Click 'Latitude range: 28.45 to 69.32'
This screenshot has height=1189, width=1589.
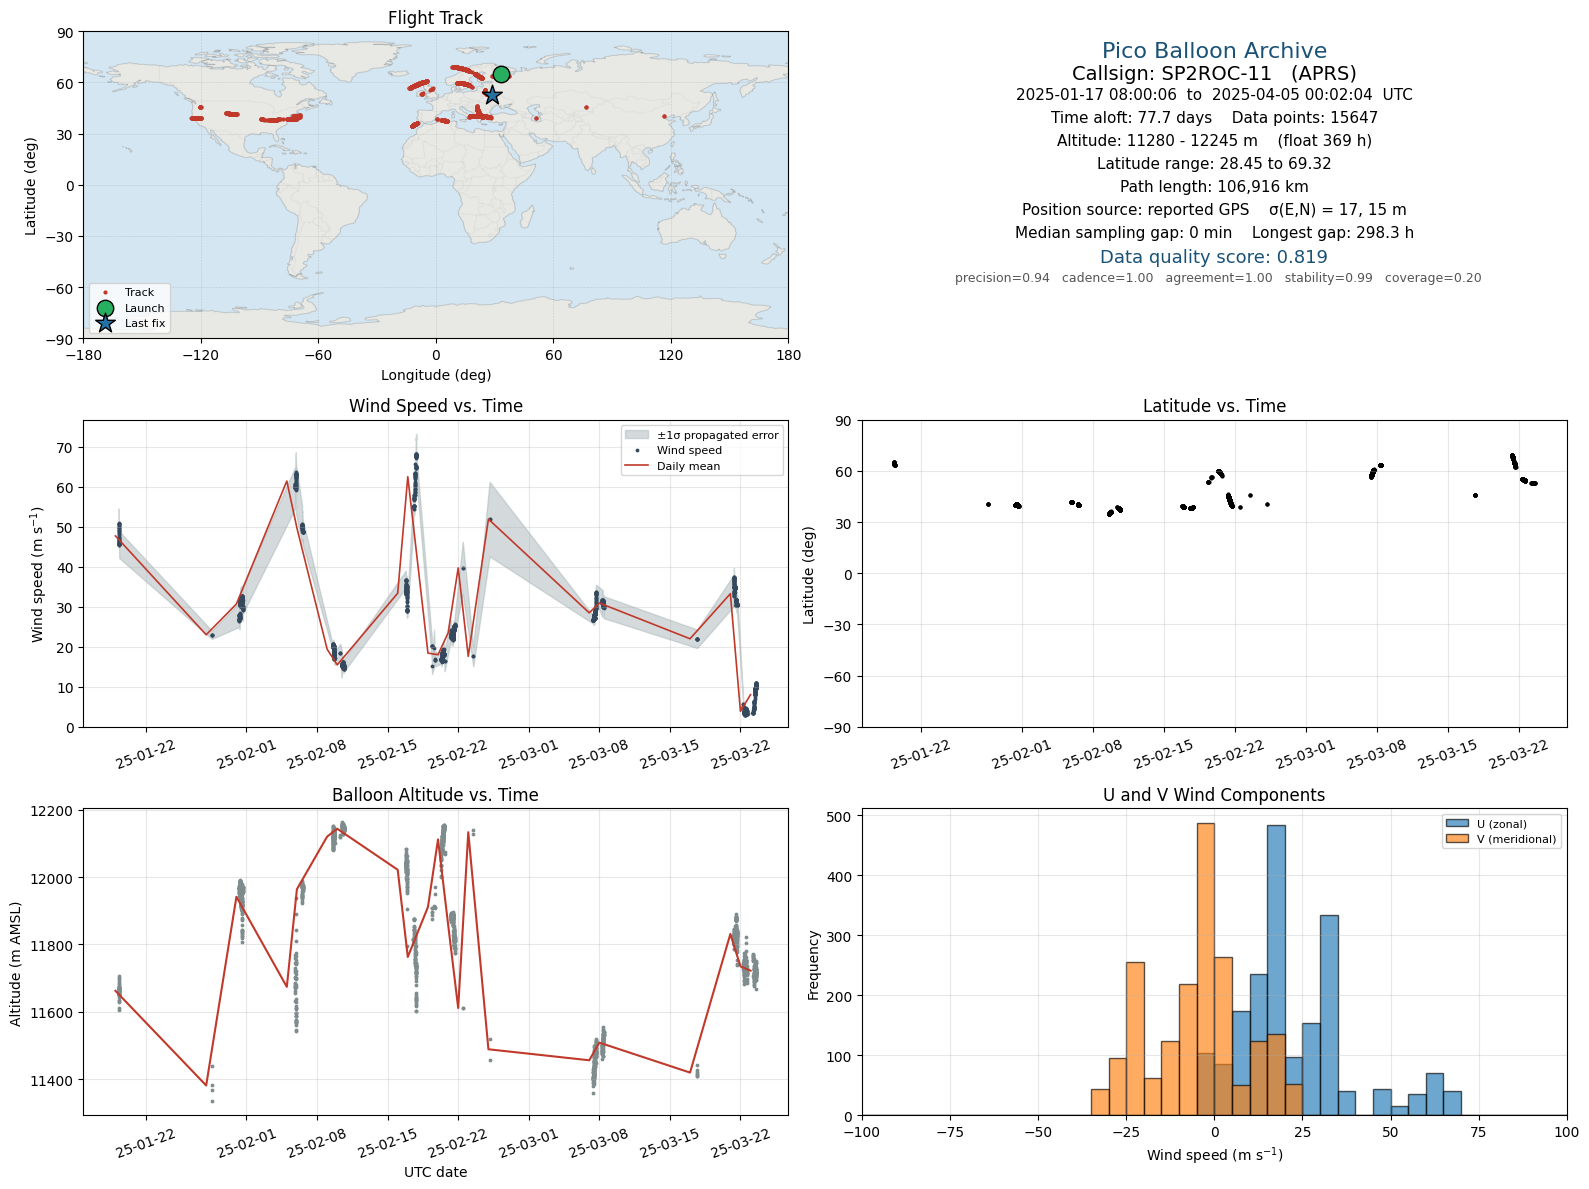[x=1214, y=164]
